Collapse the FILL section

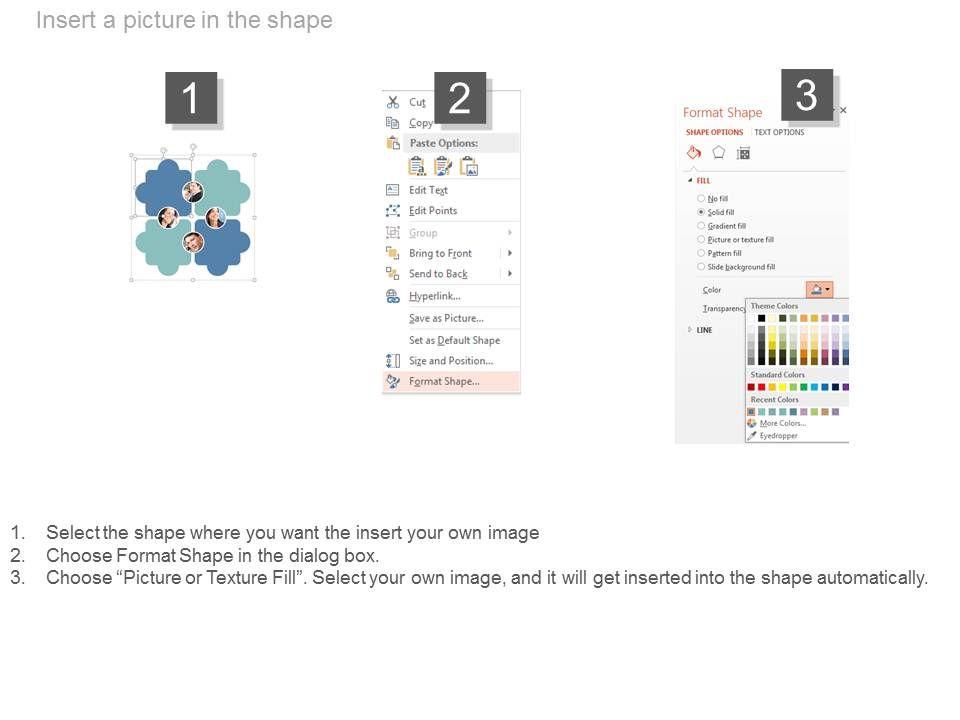click(690, 180)
